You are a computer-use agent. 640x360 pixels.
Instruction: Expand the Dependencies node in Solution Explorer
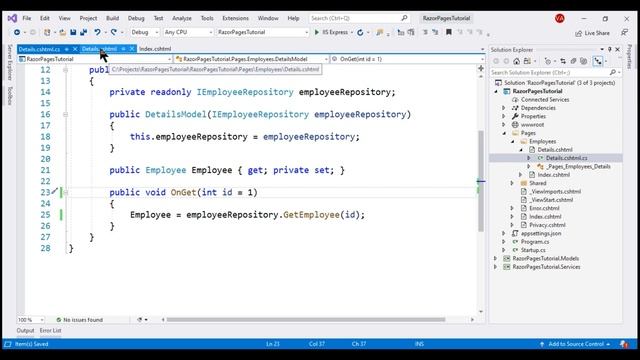click(504, 108)
